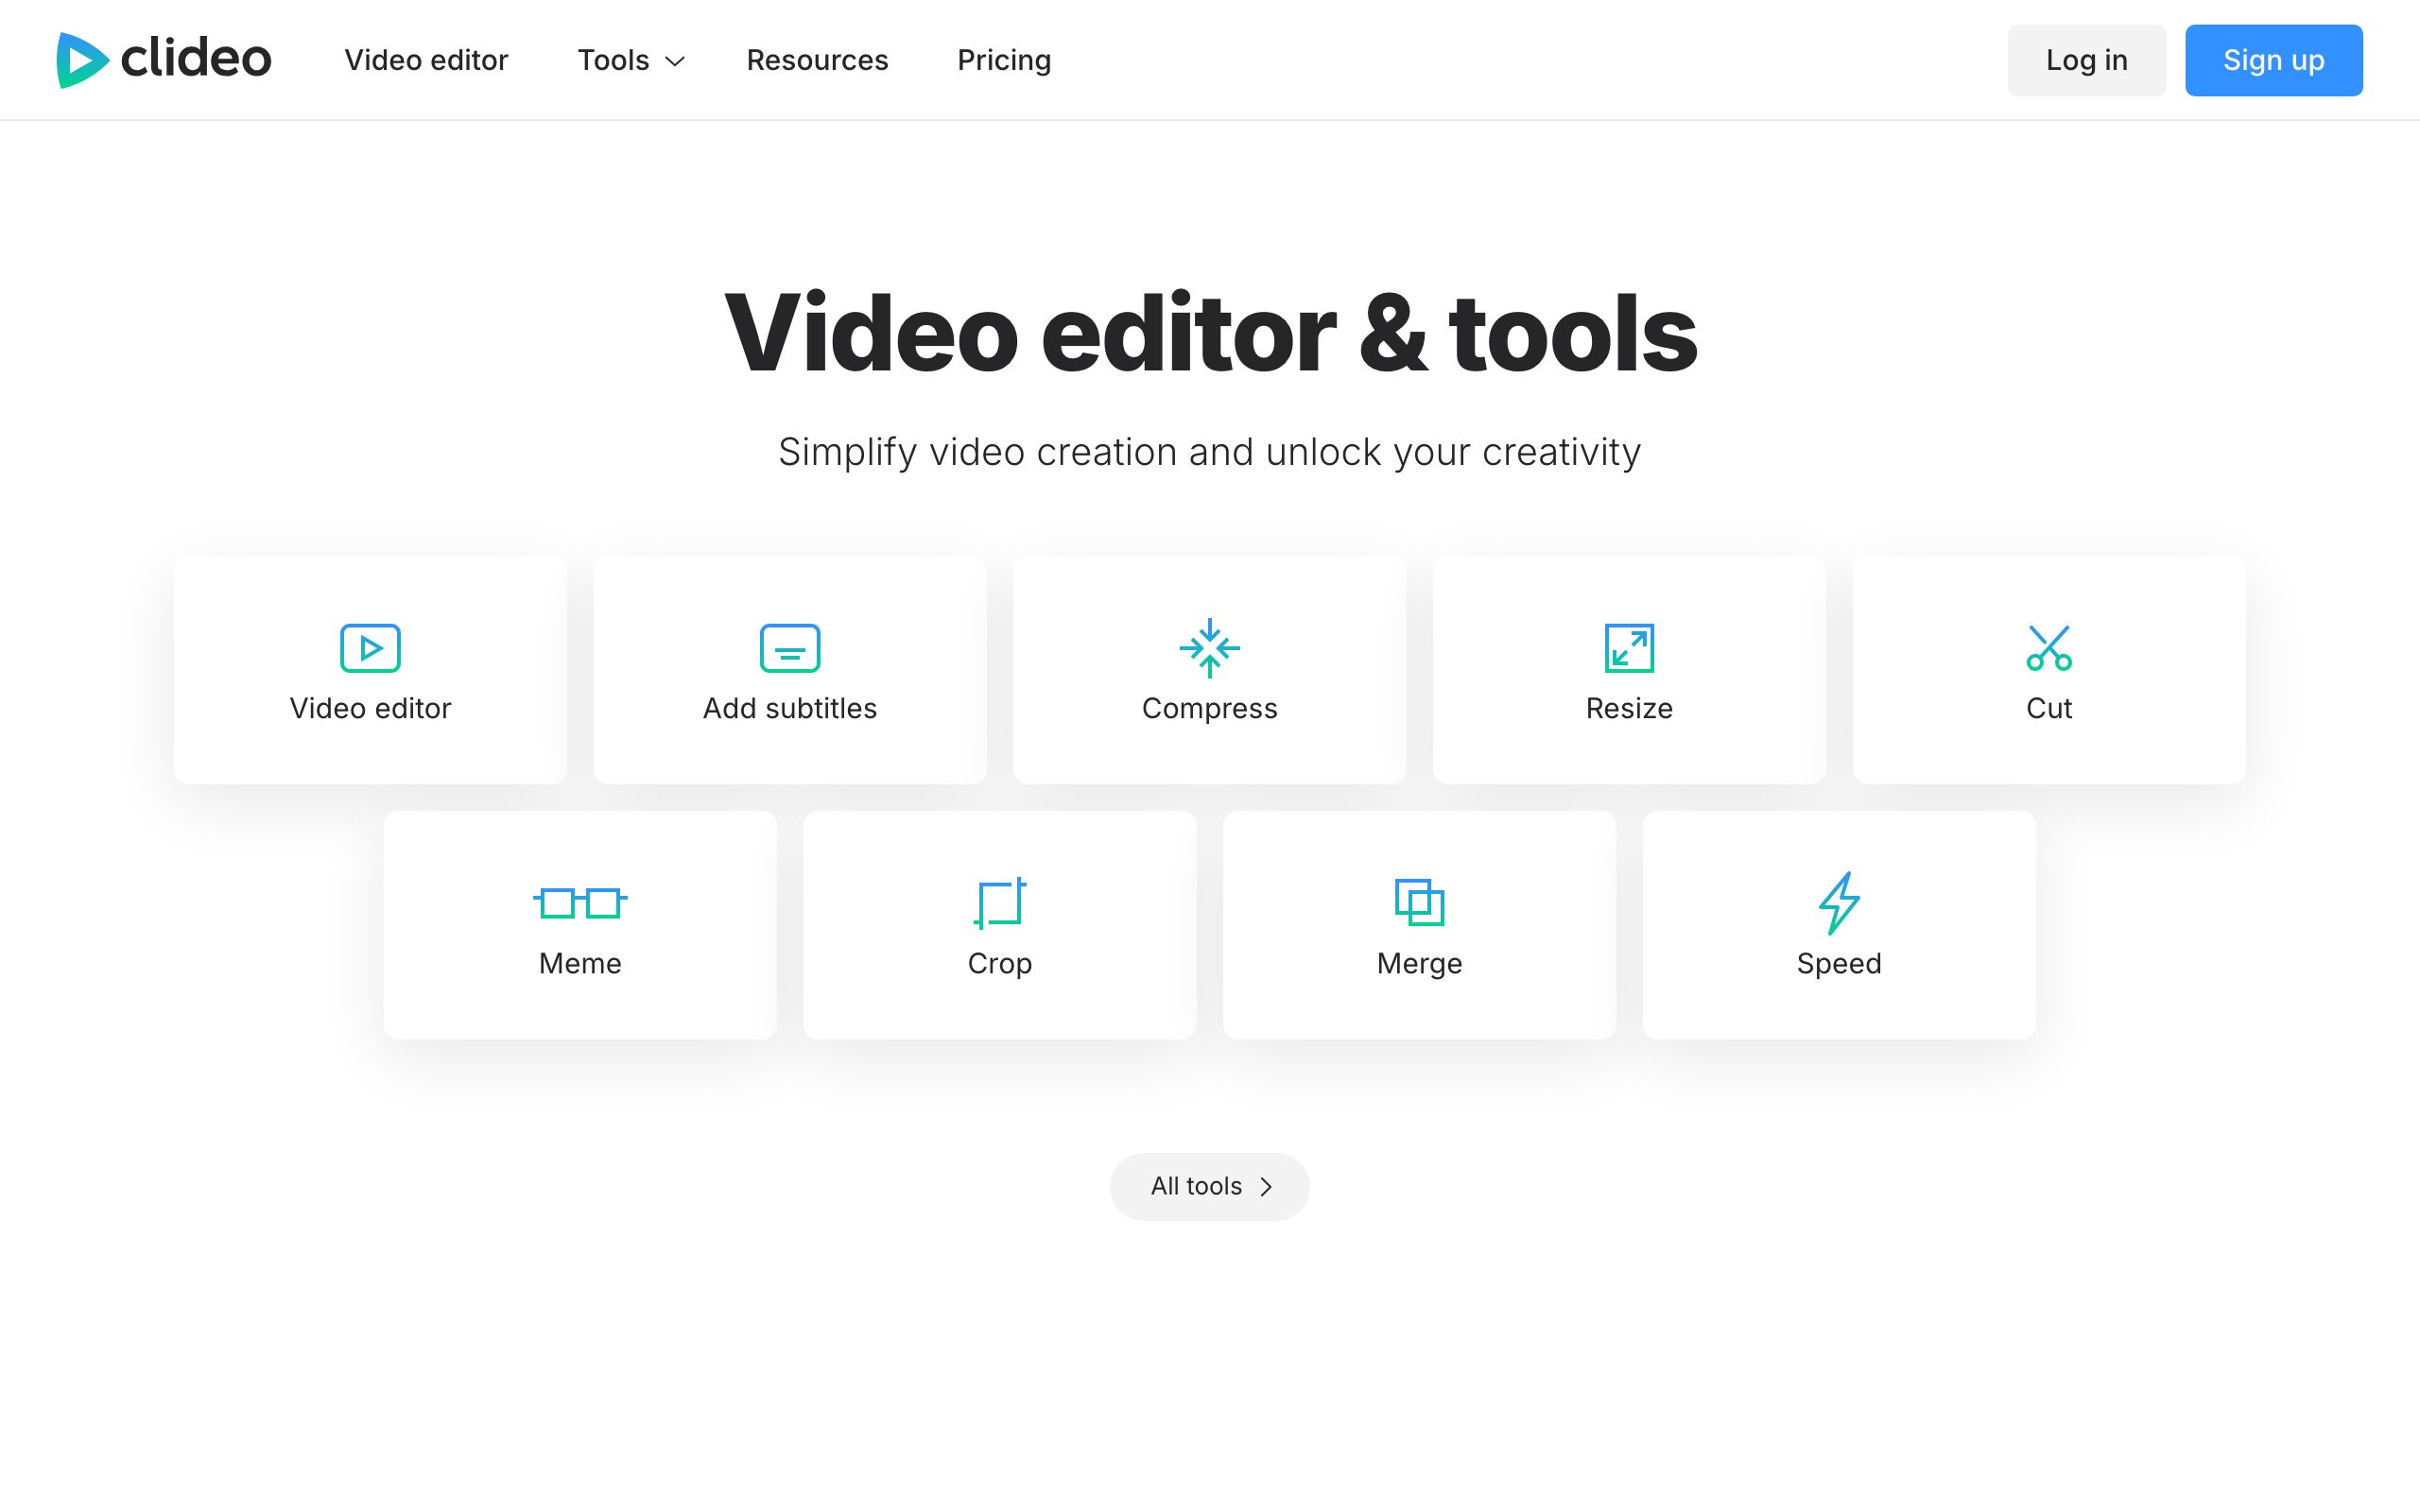The width and height of the screenshot is (2420, 1512).
Task: Open the Video editor nav item
Action: tap(426, 60)
